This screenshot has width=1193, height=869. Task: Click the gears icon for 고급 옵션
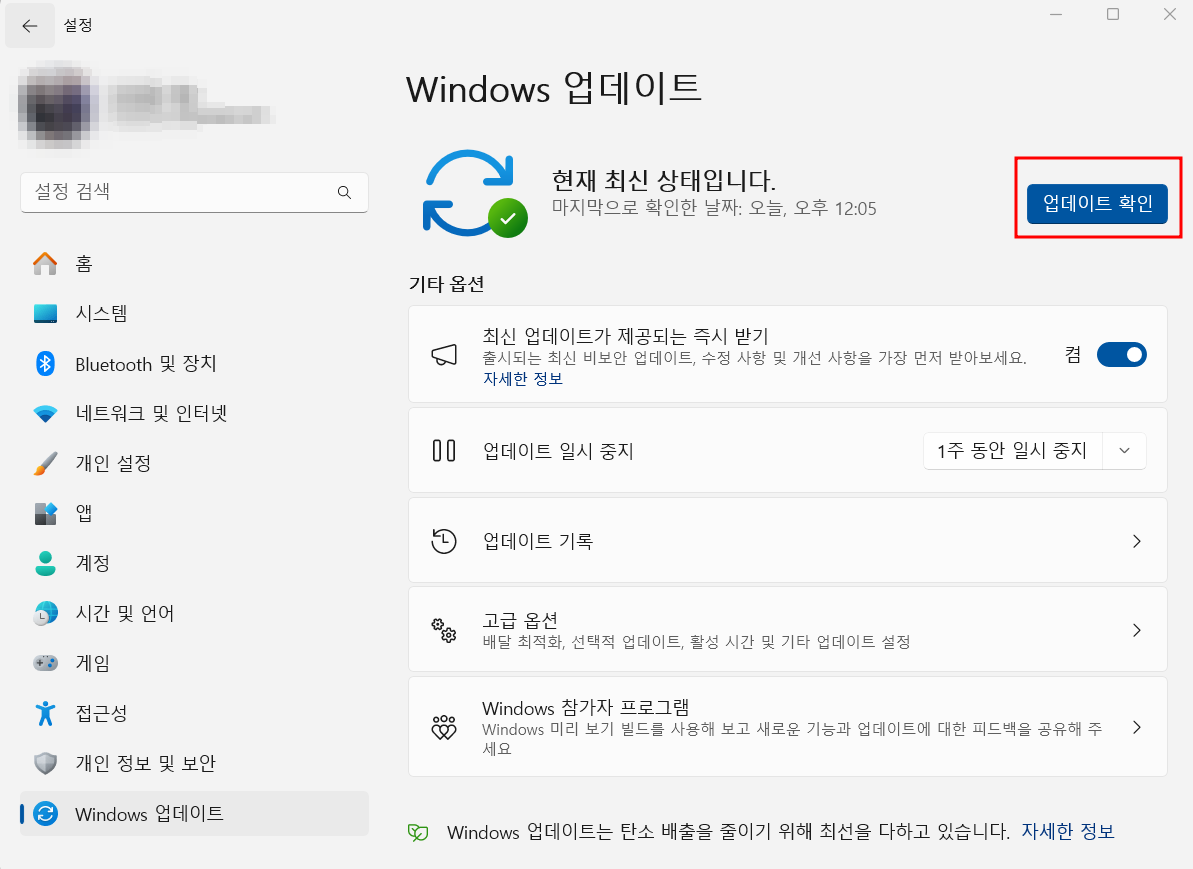[444, 630]
